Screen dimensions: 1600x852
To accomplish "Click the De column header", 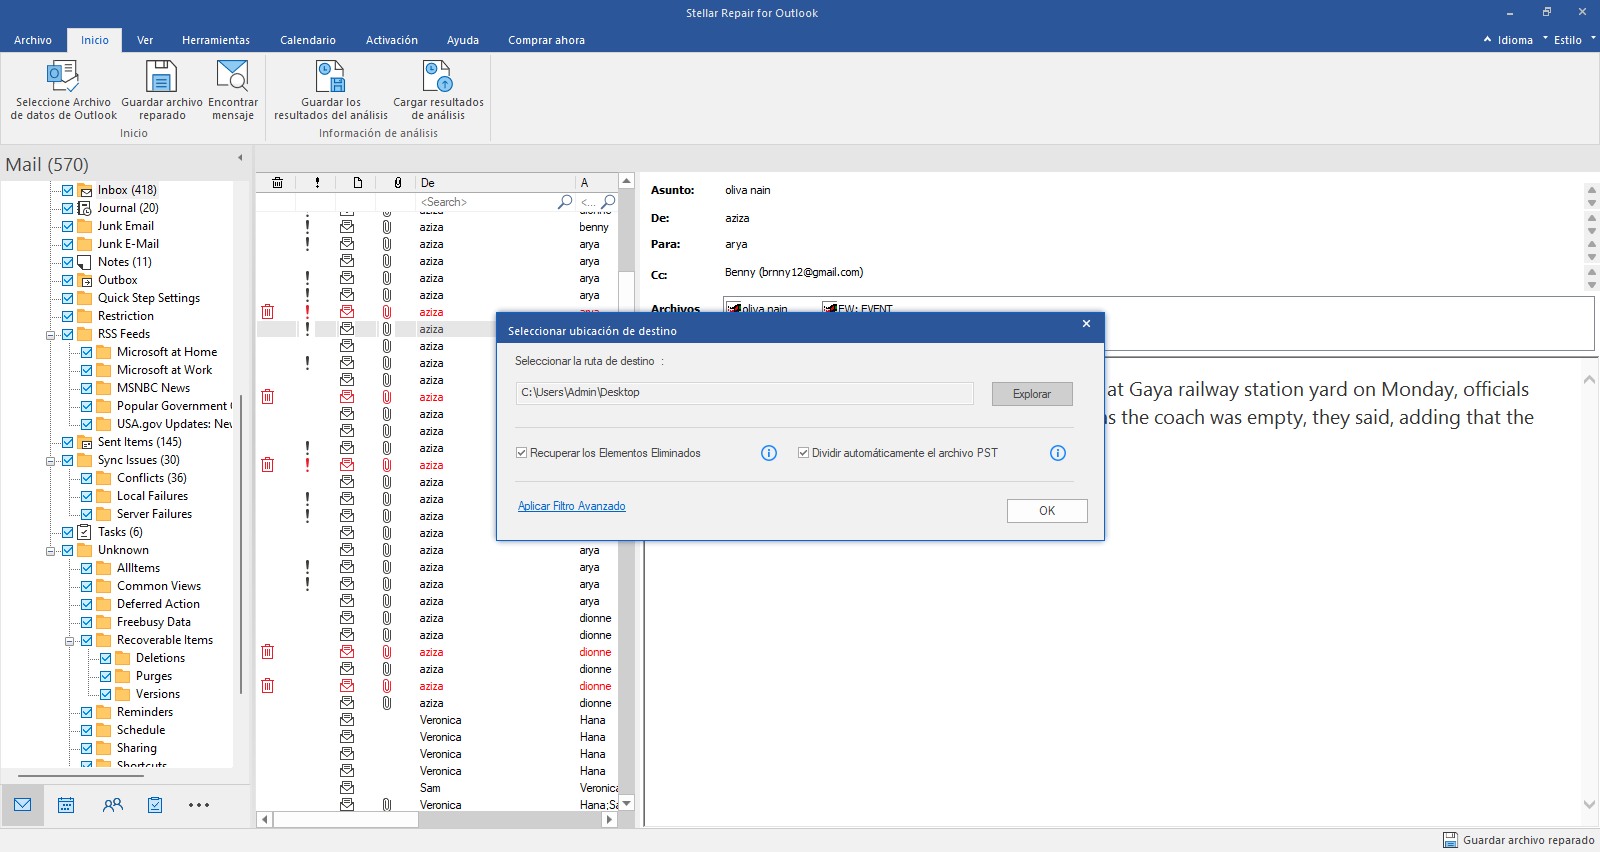I will click(x=496, y=182).
